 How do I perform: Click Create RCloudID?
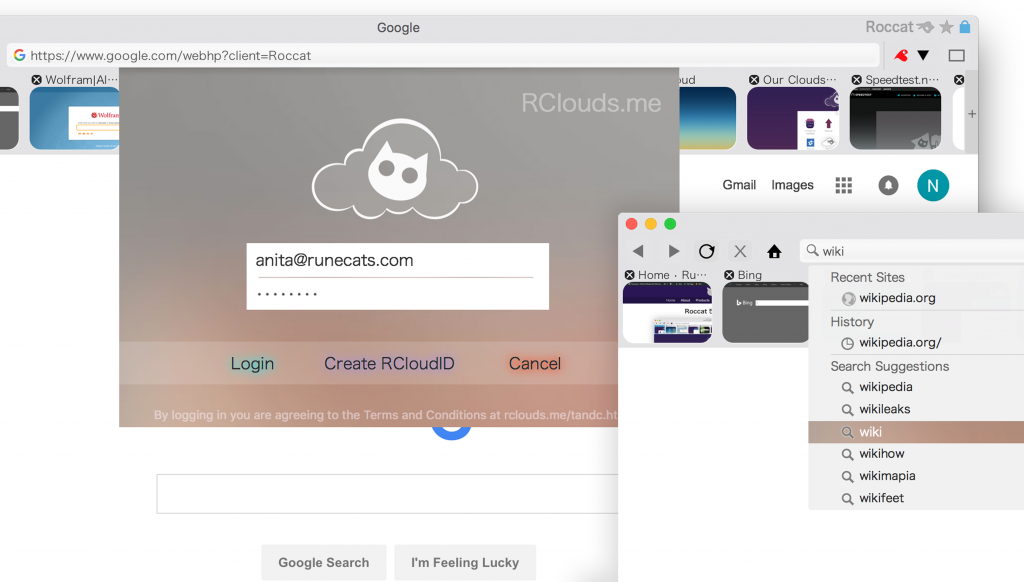point(389,363)
